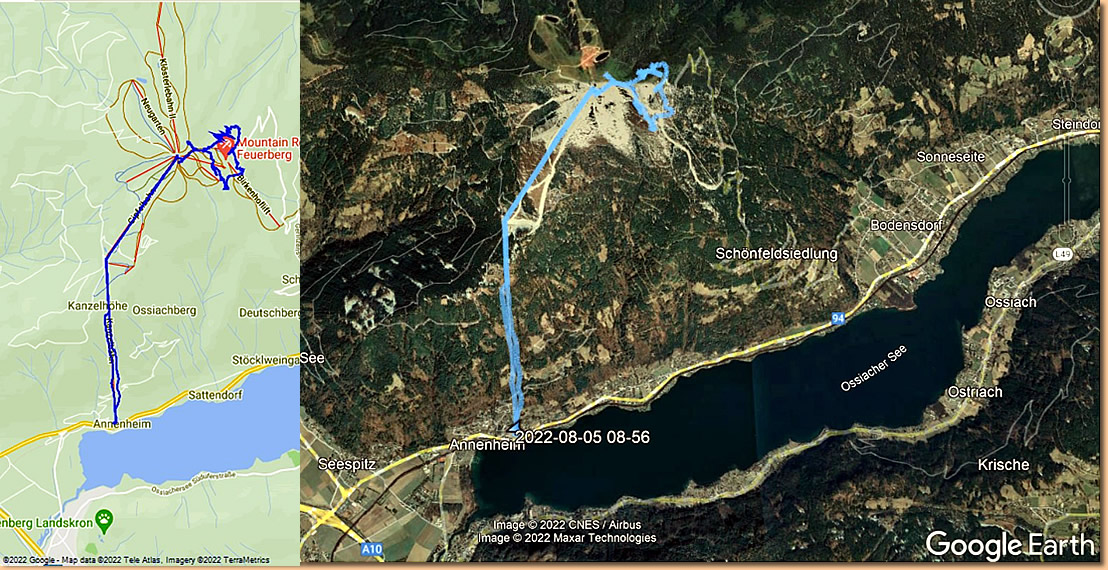Click the faint move joystick ring control
Screen dimensions: 1108x570
click(1066, 48)
